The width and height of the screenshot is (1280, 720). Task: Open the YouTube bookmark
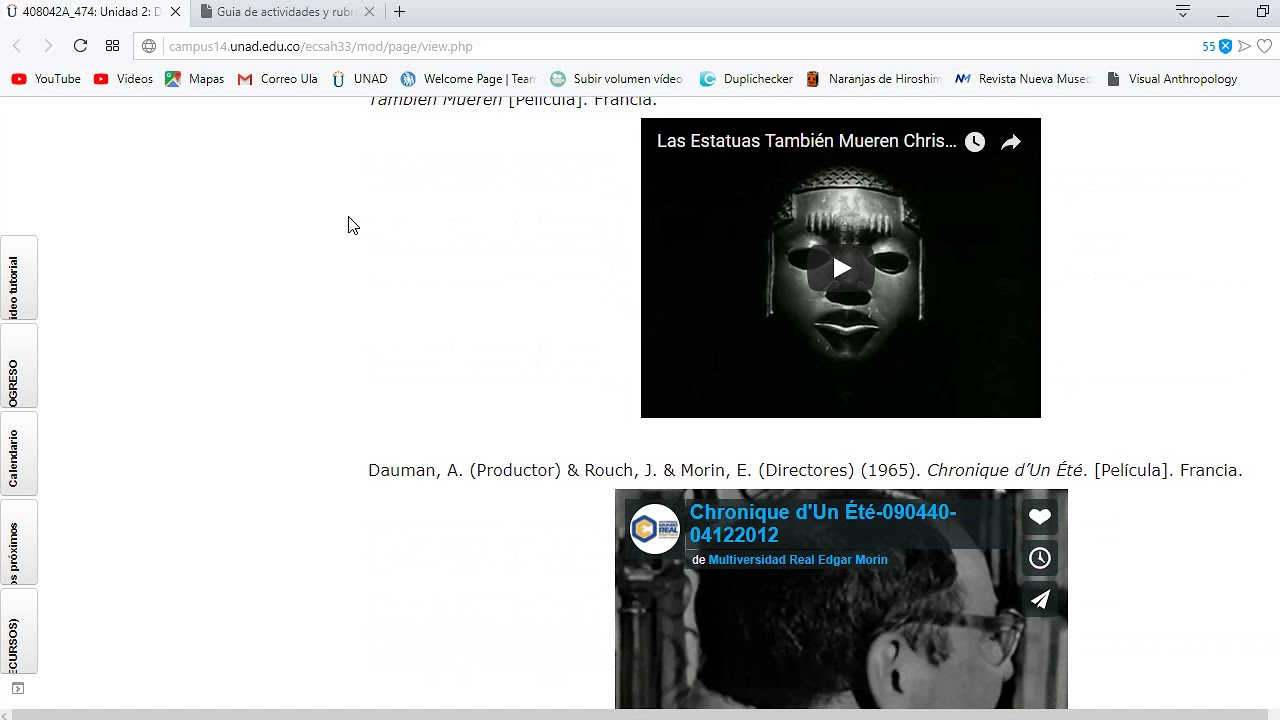click(46, 79)
